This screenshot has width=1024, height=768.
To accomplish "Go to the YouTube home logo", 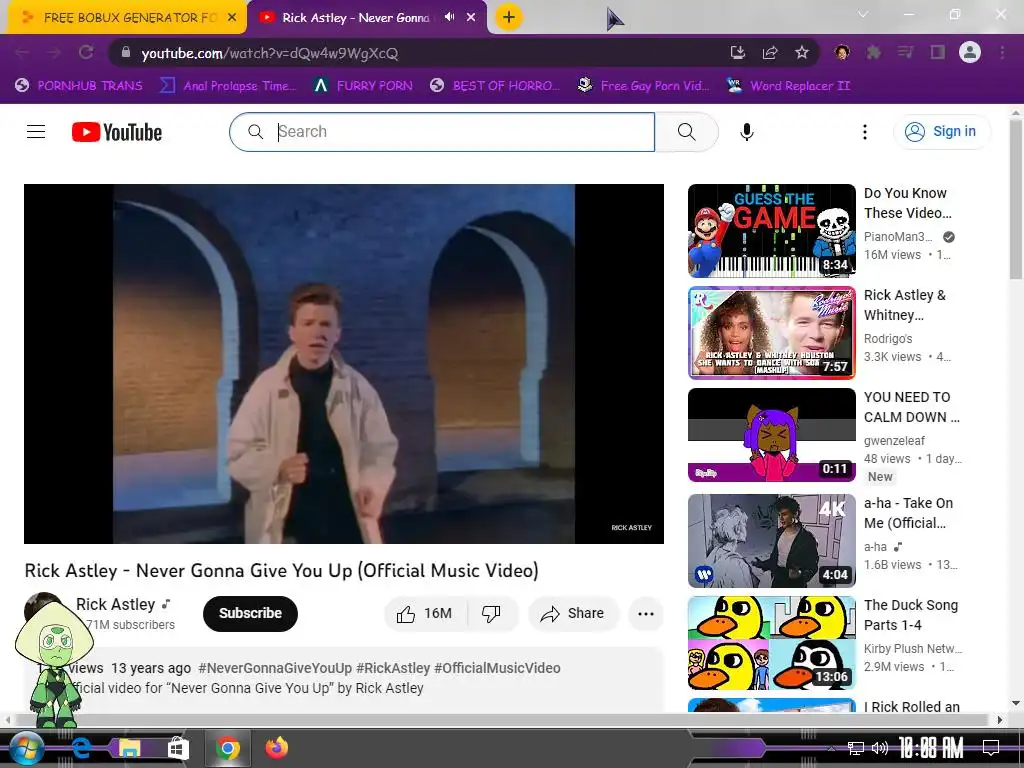I will click(x=117, y=132).
